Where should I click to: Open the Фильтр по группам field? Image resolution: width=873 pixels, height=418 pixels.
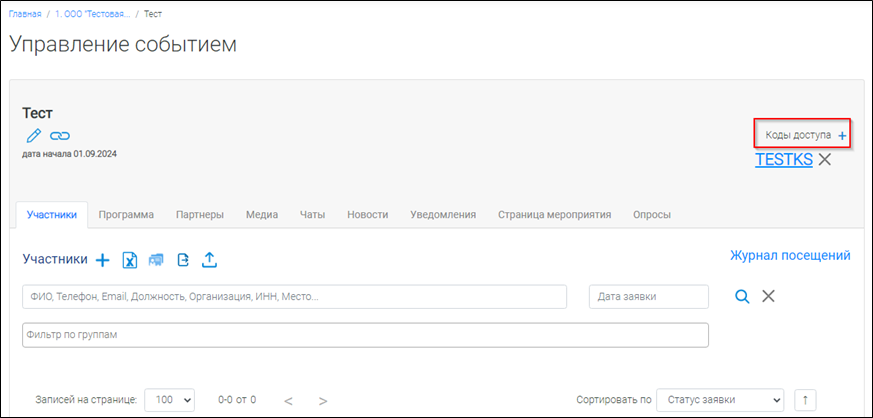point(365,334)
